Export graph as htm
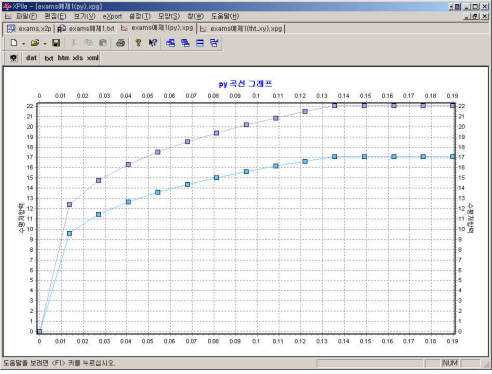This screenshot has height=374, width=492. click(63, 58)
